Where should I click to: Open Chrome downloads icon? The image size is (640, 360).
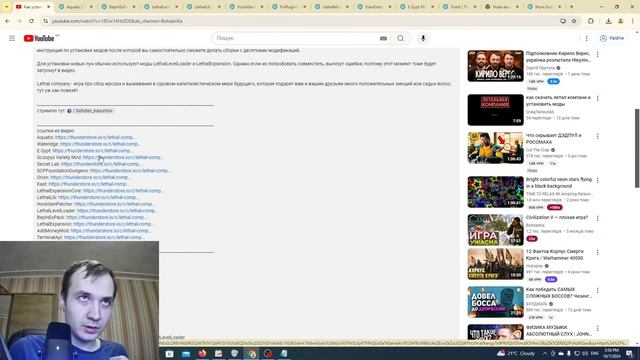click(x=608, y=21)
